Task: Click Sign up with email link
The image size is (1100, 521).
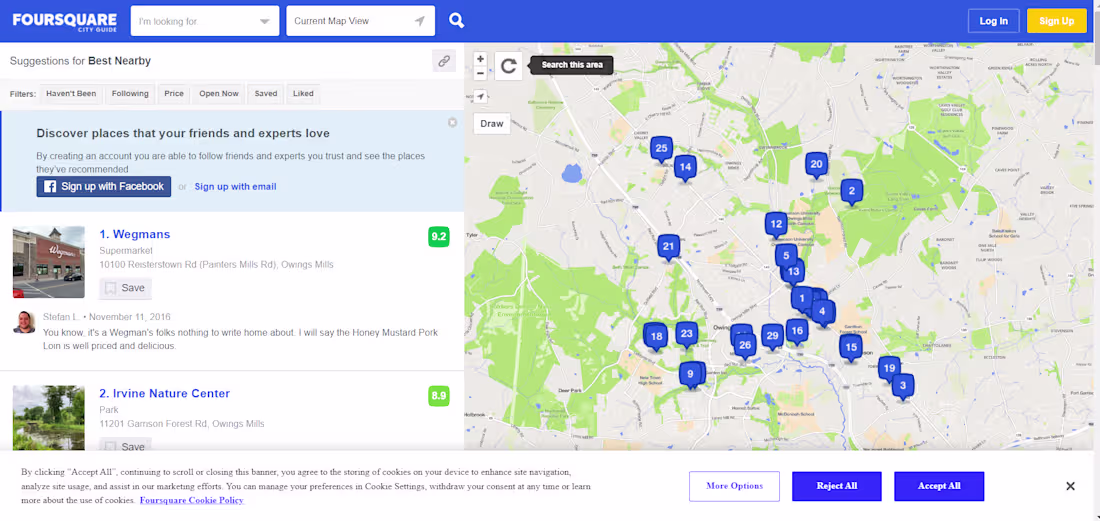Action: 236,187
